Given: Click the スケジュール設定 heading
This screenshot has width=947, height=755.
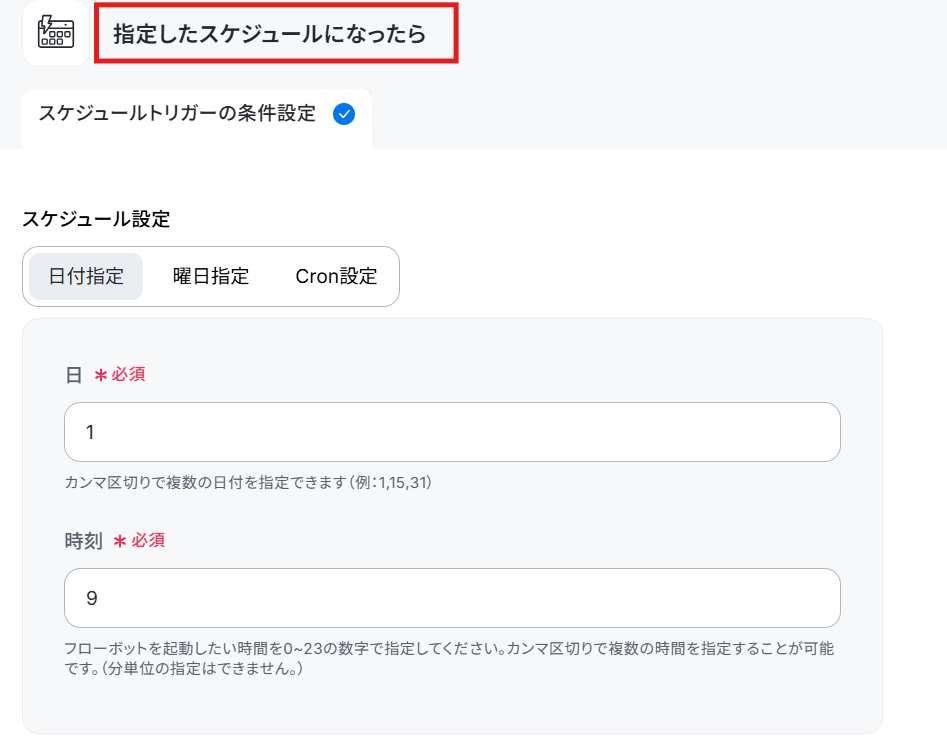Looking at the screenshot, I should click(x=96, y=219).
